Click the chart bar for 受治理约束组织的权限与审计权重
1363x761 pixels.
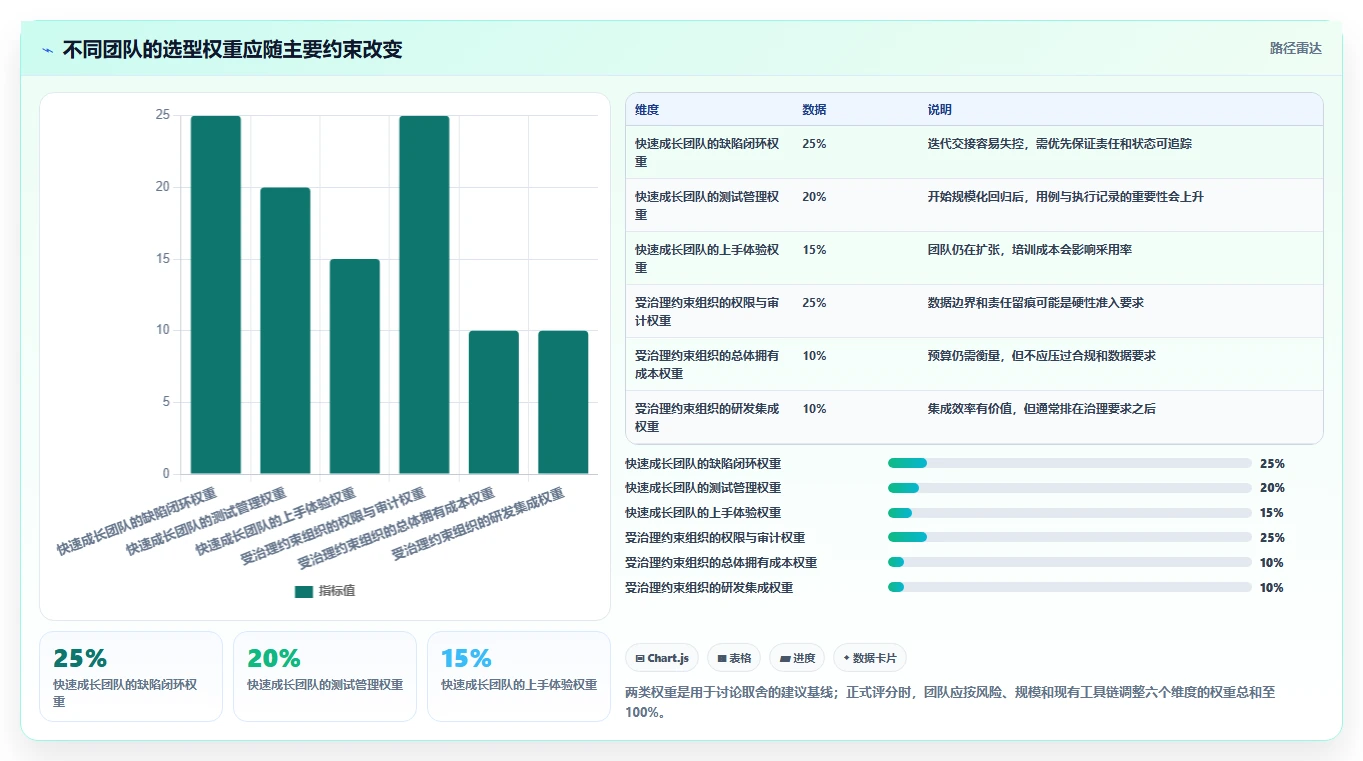pos(424,295)
